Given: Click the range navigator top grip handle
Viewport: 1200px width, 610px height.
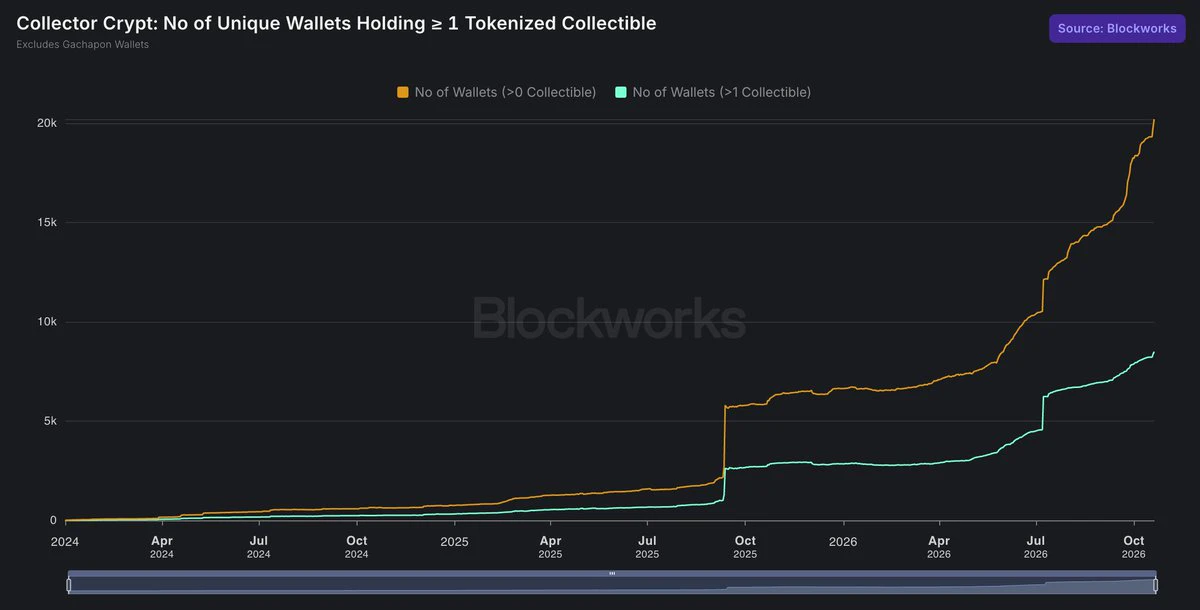Looking at the screenshot, I should [612, 573].
